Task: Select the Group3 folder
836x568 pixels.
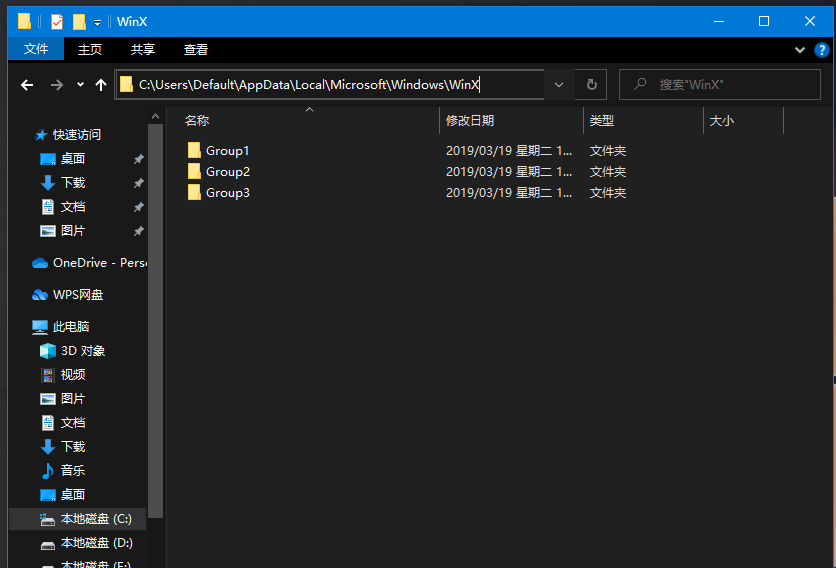Action: pos(228,193)
